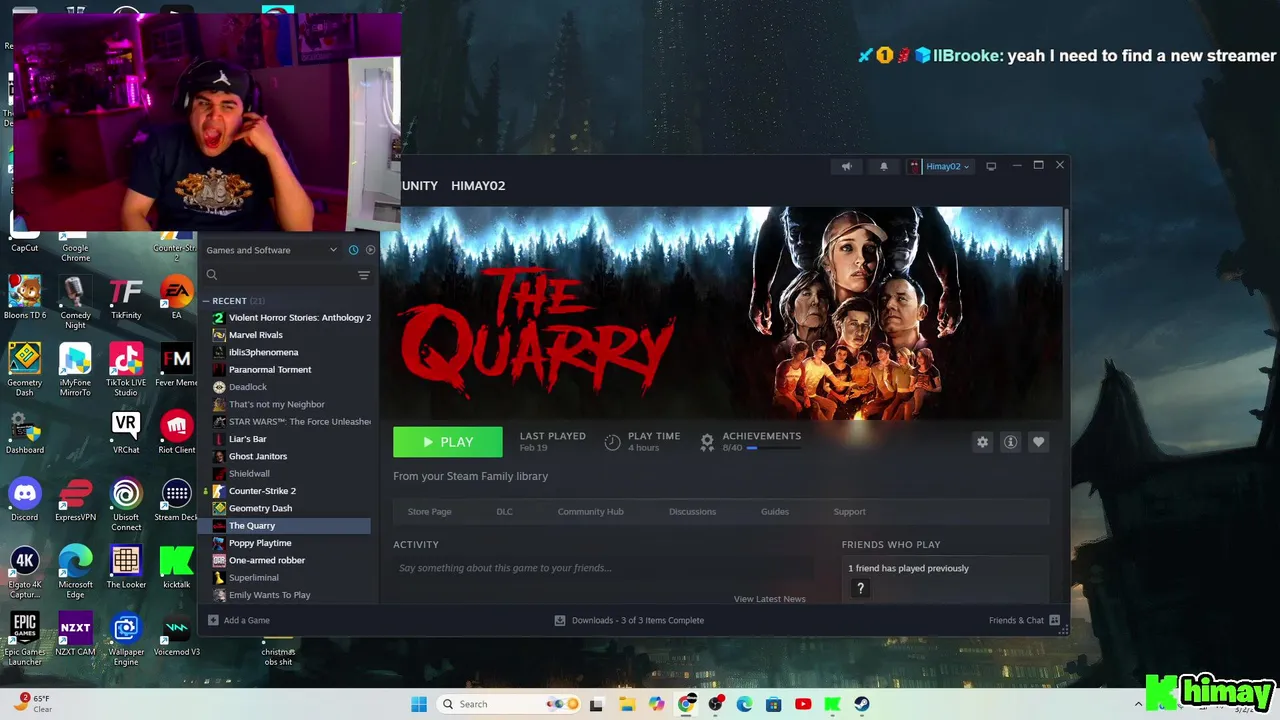Select Marvel Rivals in the library list

click(291, 335)
